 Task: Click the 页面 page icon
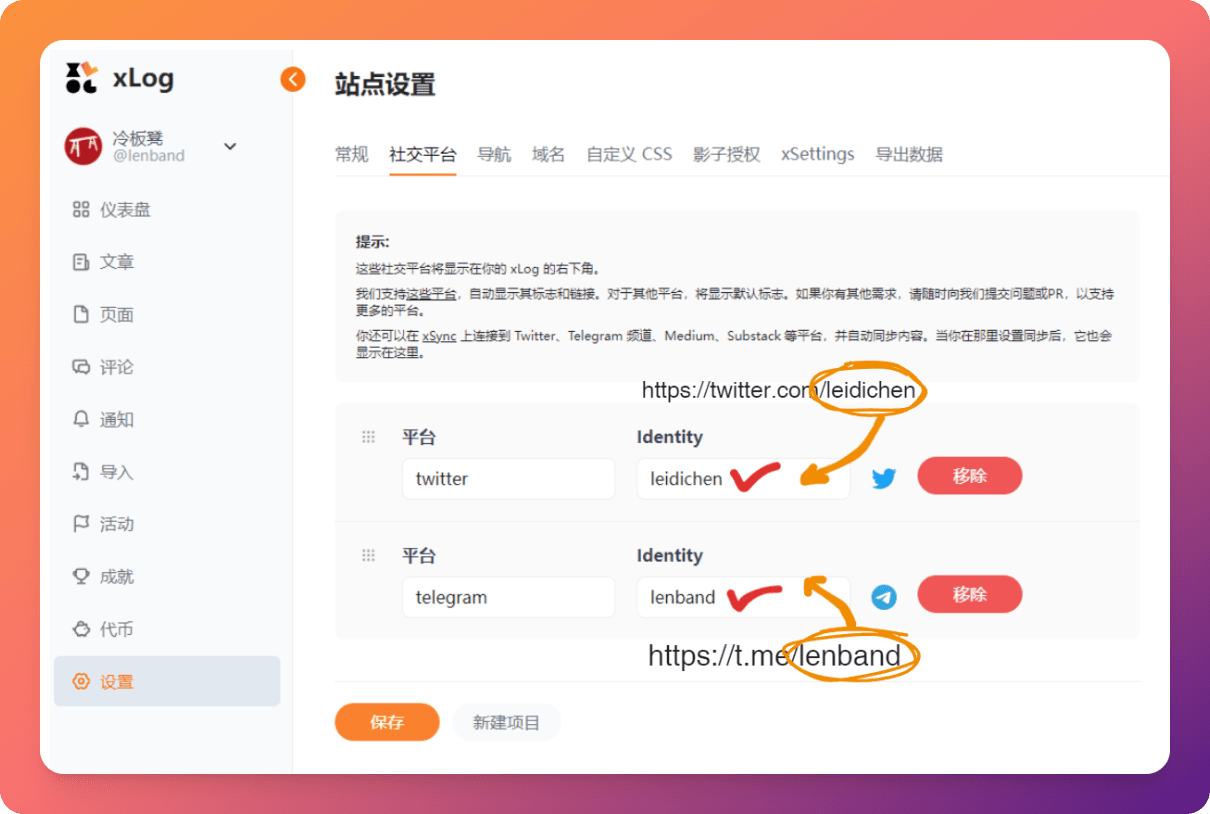click(81, 315)
